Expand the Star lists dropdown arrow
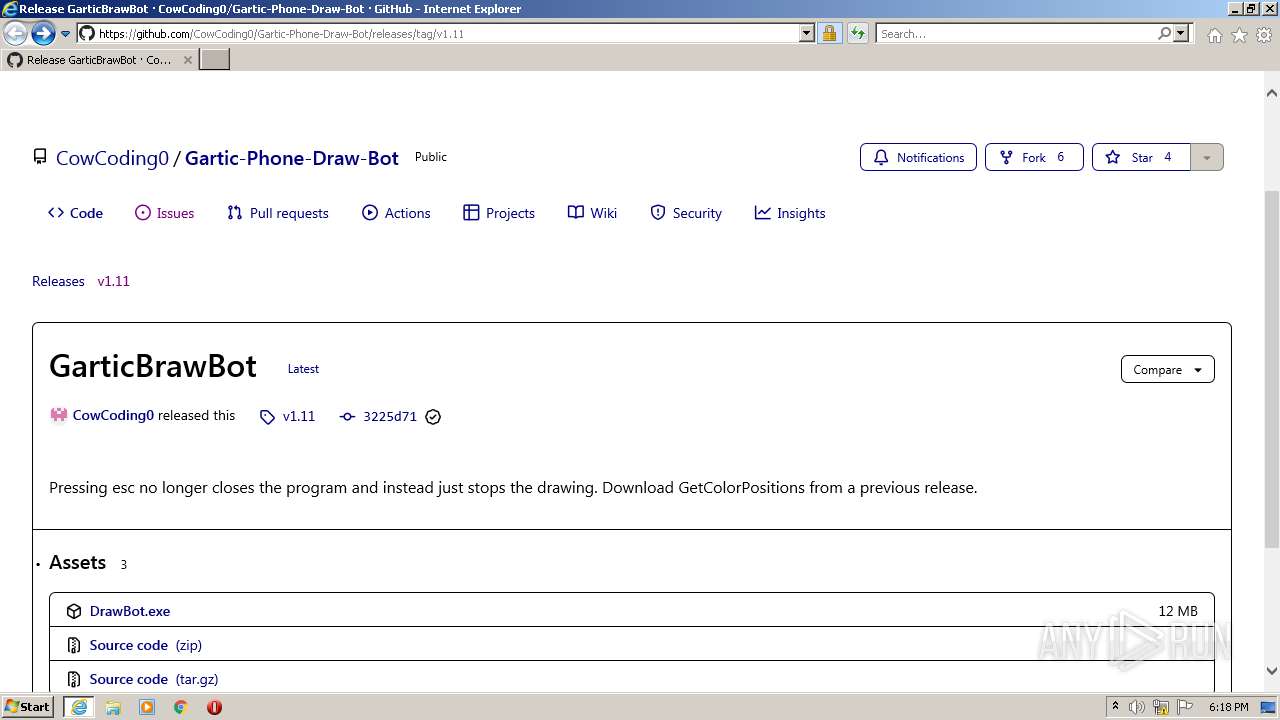Image resolution: width=1280 pixels, height=720 pixels. pos(1207,157)
